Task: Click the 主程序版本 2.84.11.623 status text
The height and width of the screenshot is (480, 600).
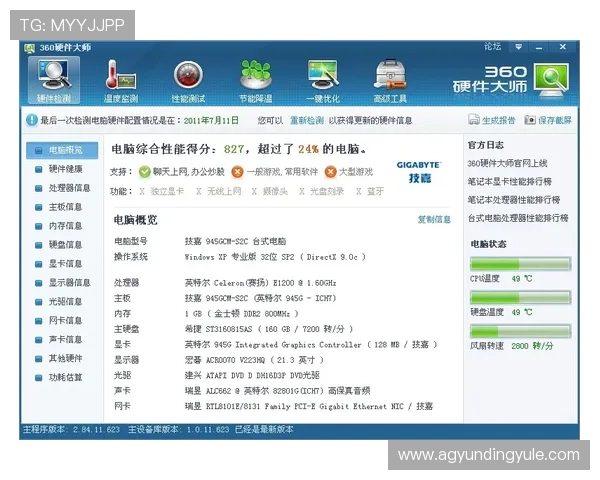Action: coord(71,429)
